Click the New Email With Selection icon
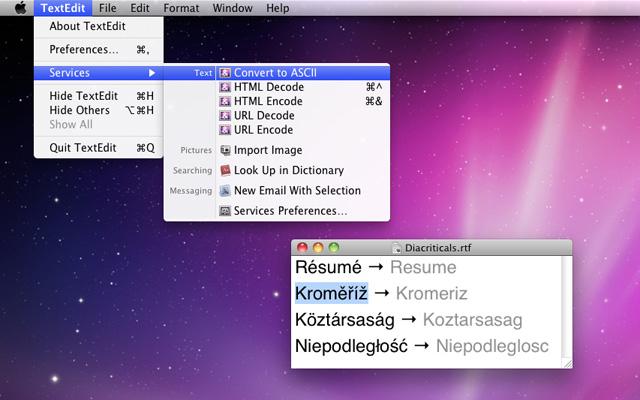This screenshot has height=400, width=640. point(225,191)
